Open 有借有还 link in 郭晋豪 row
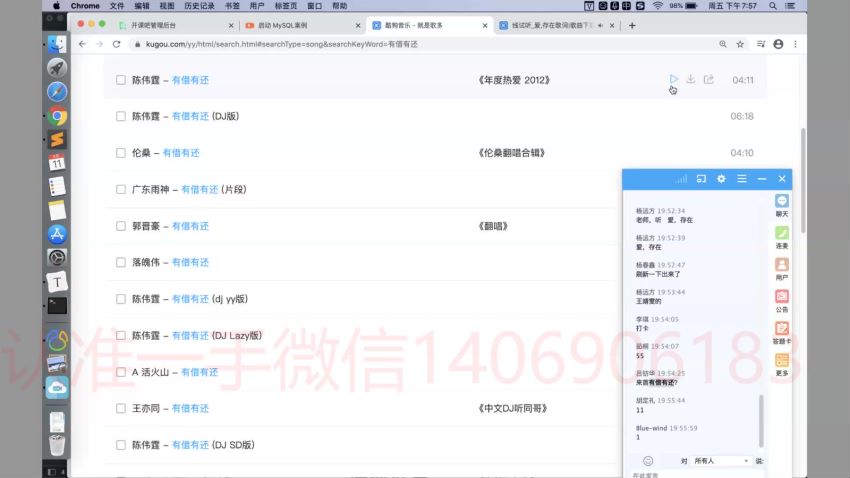 (x=190, y=226)
